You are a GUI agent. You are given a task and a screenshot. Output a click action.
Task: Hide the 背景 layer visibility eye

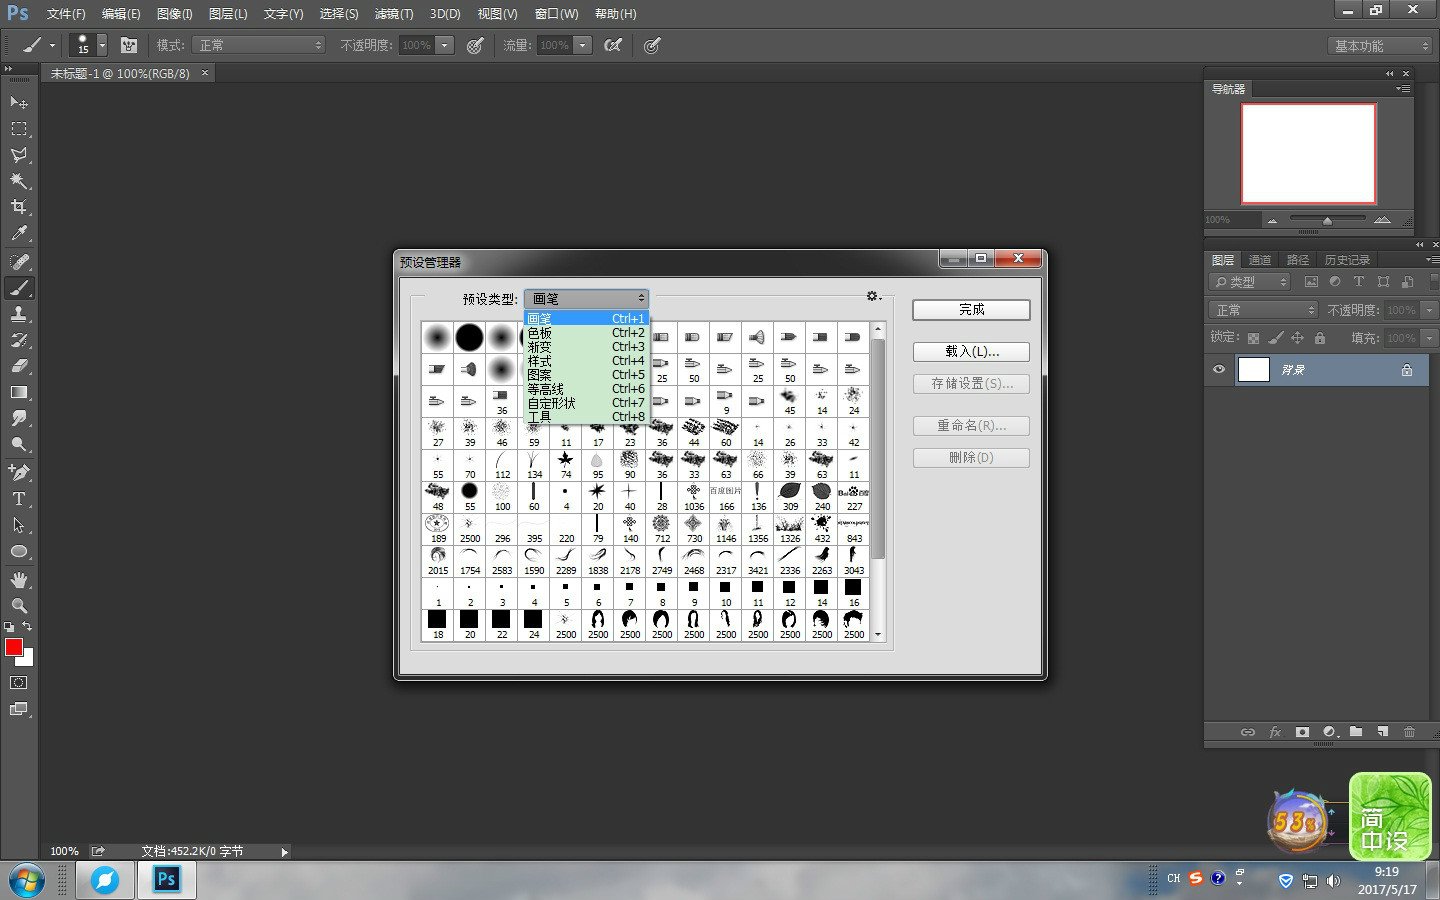(1218, 369)
